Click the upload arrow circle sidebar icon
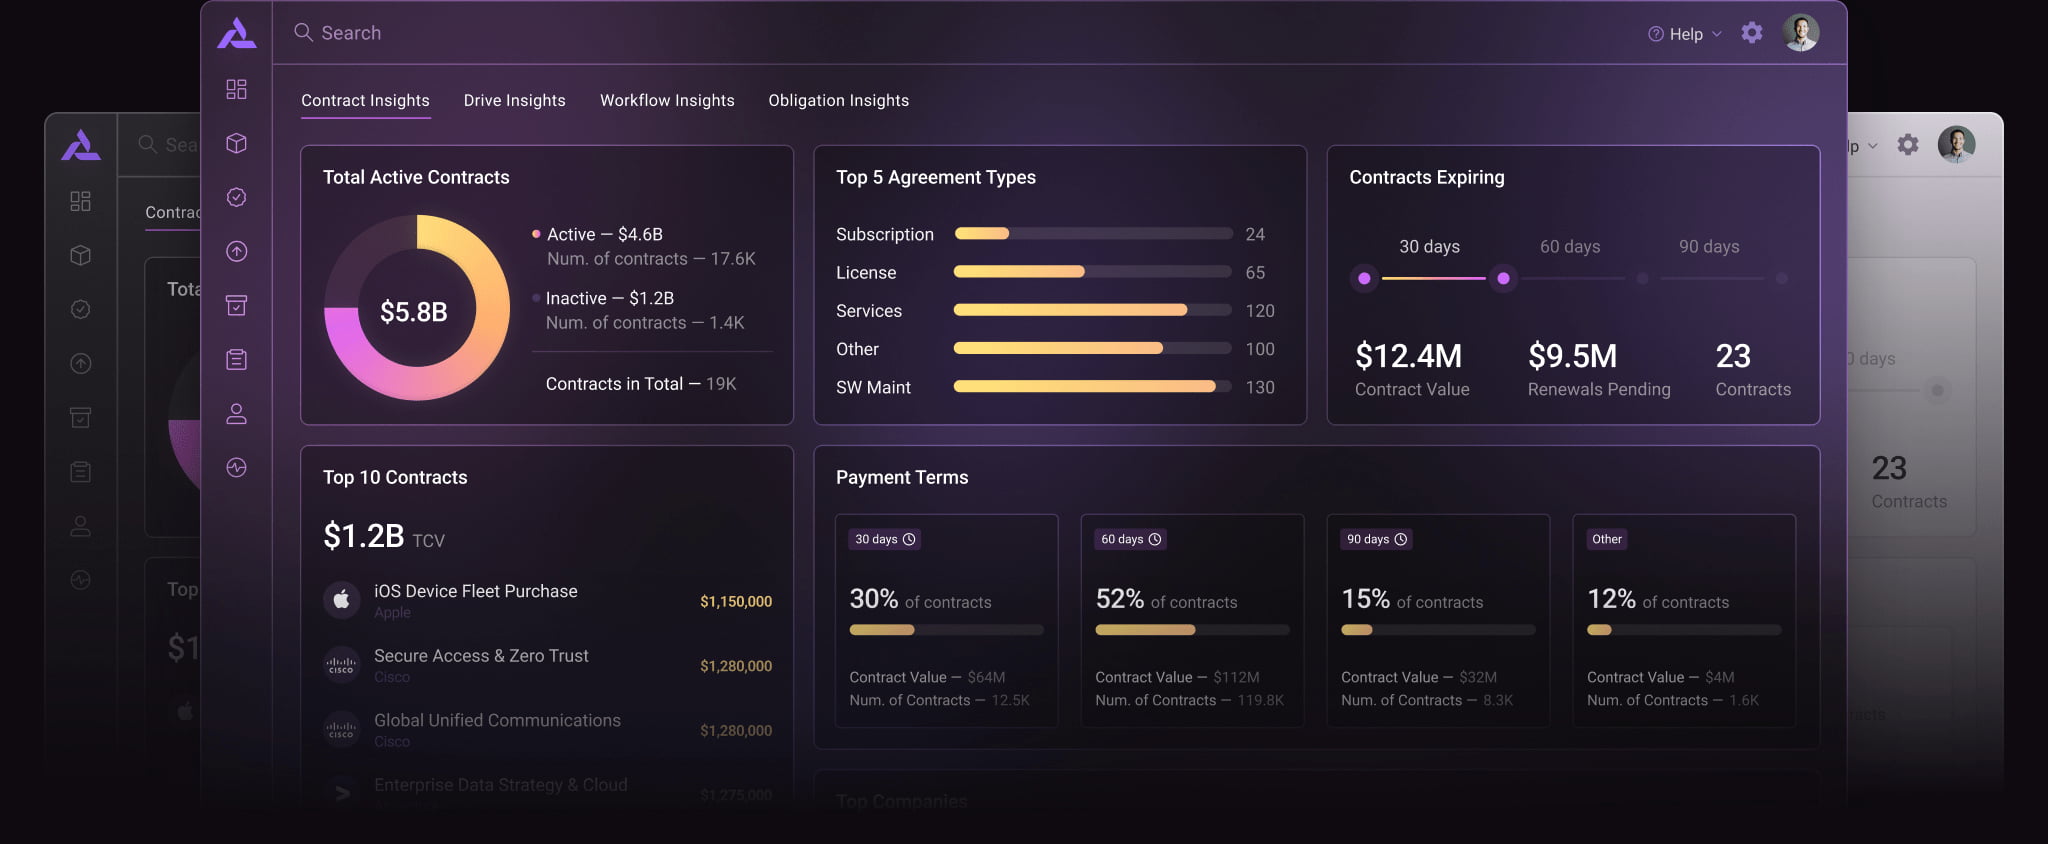Image resolution: width=2048 pixels, height=844 pixels. (x=236, y=252)
